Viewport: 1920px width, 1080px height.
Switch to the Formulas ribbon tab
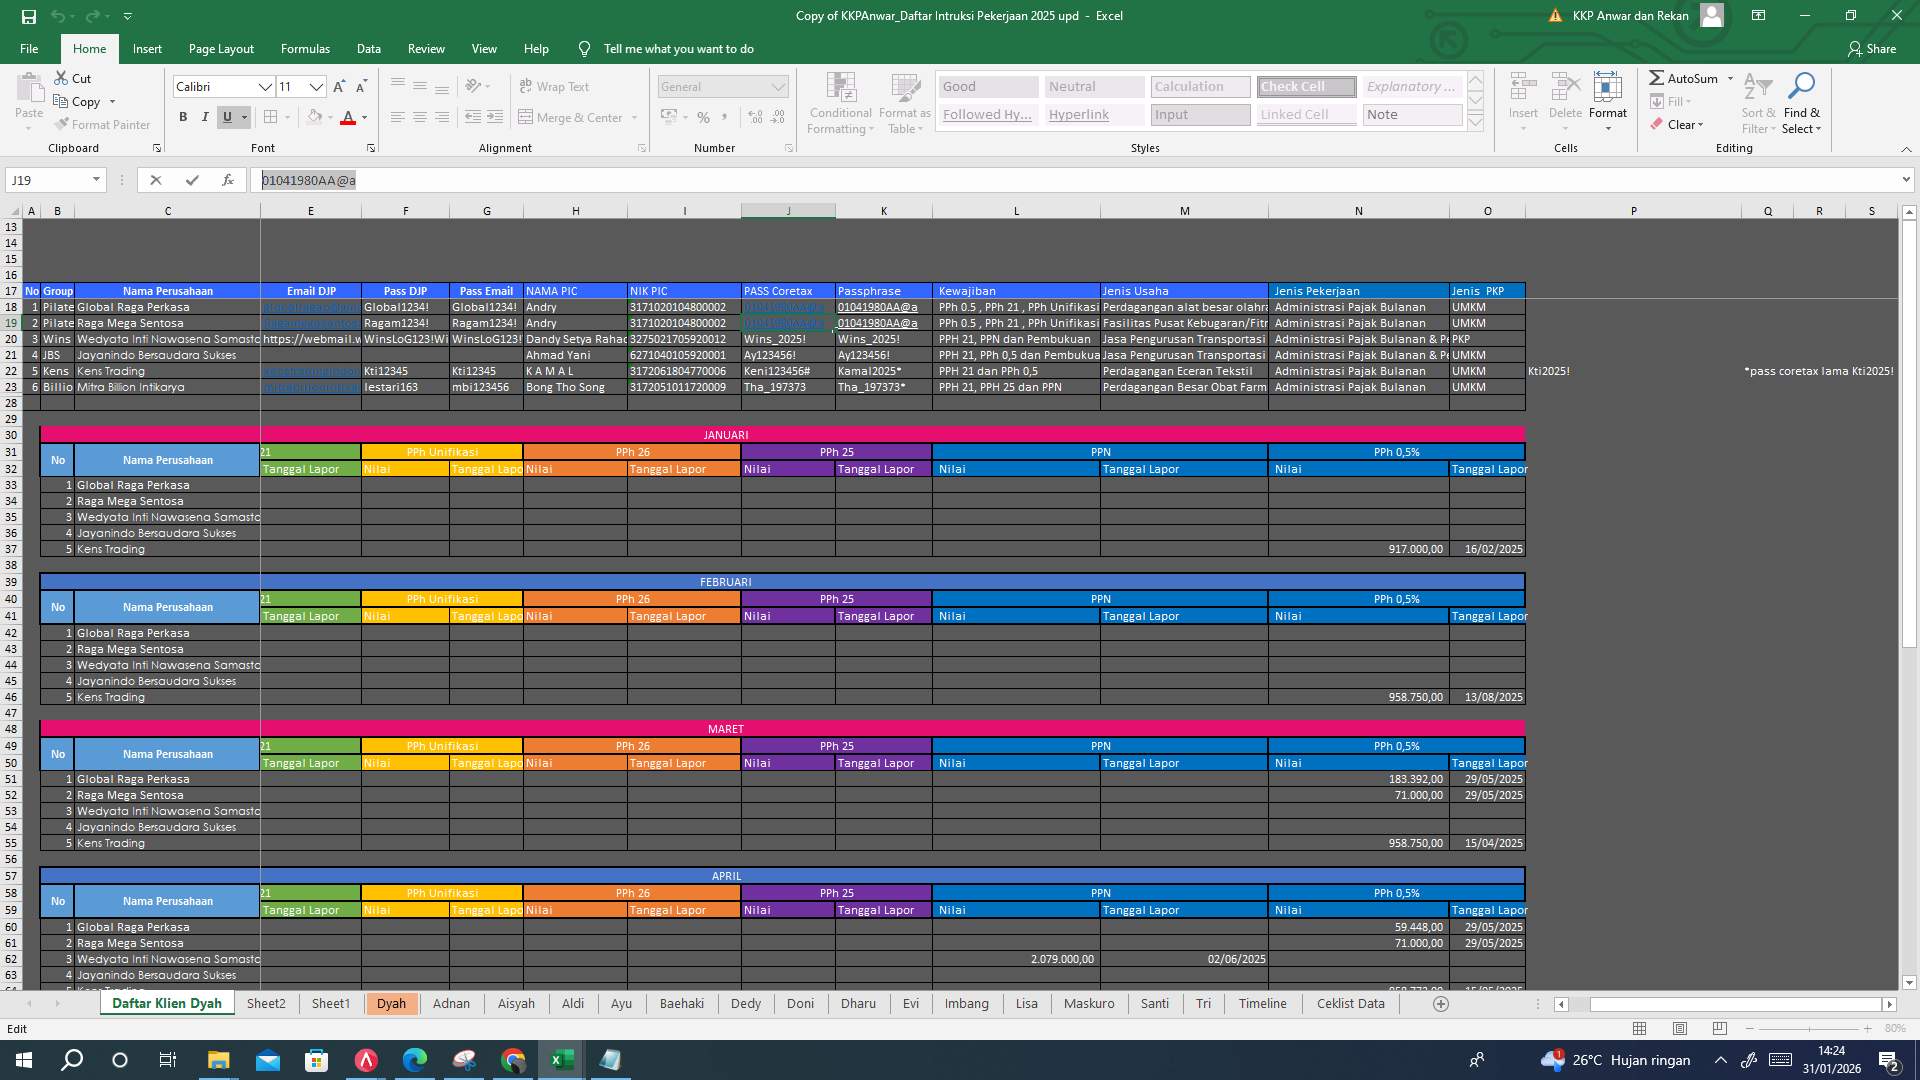pyautogui.click(x=305, y=48)
